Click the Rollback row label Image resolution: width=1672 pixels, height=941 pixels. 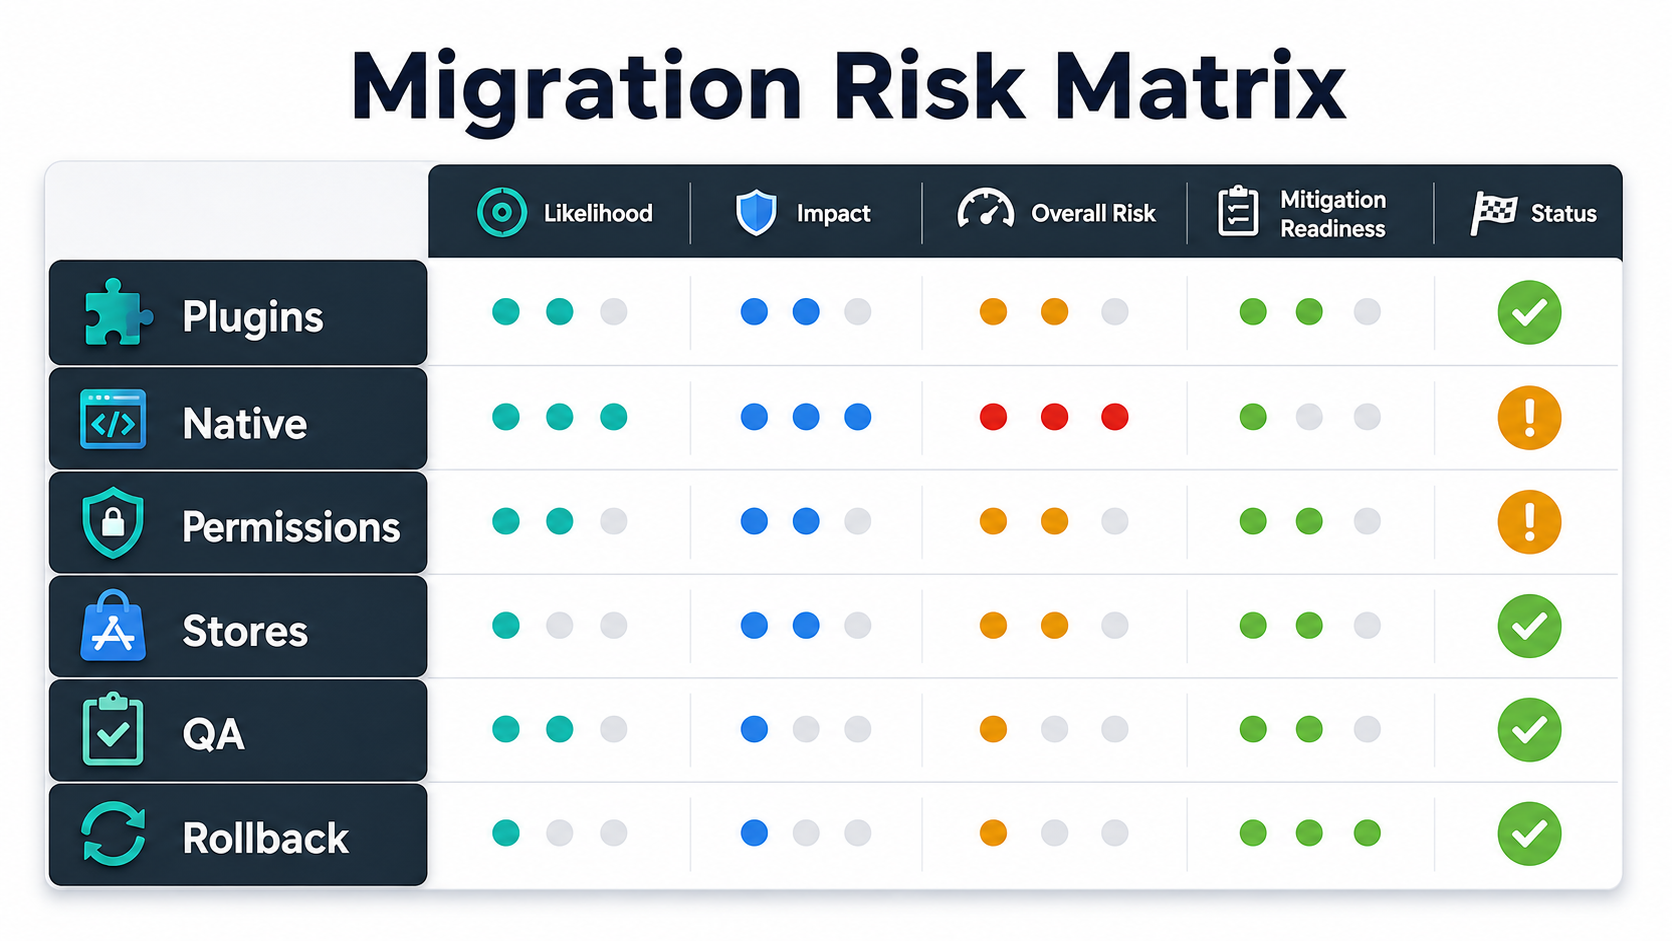click(x=266, y=838)
